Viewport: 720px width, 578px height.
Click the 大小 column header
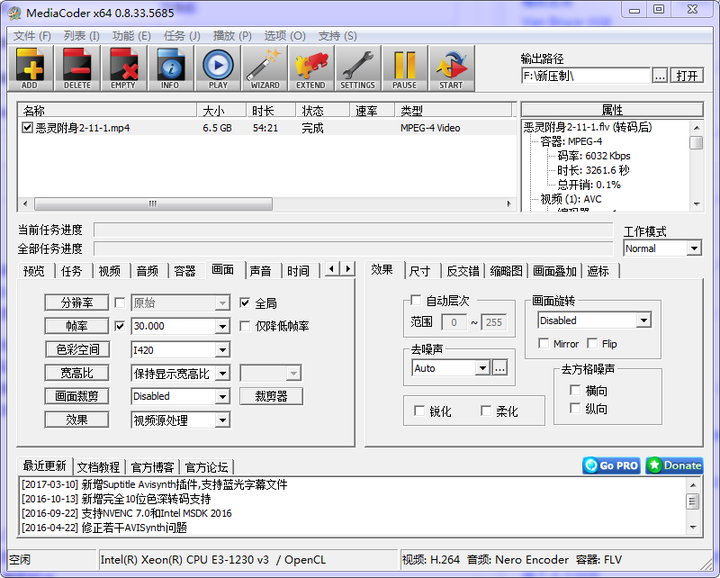[221, 110]
